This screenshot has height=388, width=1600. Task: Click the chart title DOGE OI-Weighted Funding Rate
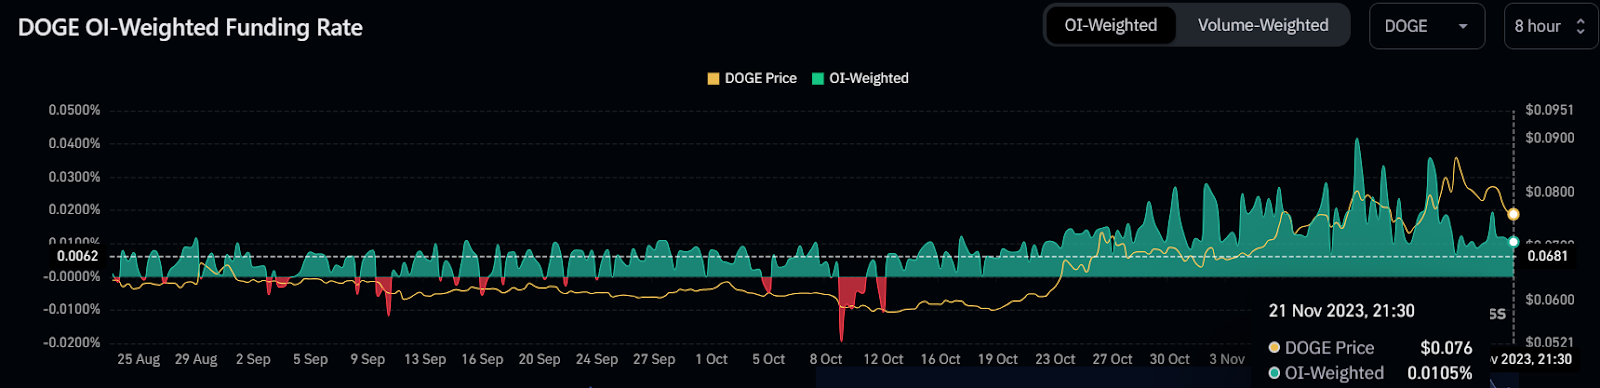(190, 28)
